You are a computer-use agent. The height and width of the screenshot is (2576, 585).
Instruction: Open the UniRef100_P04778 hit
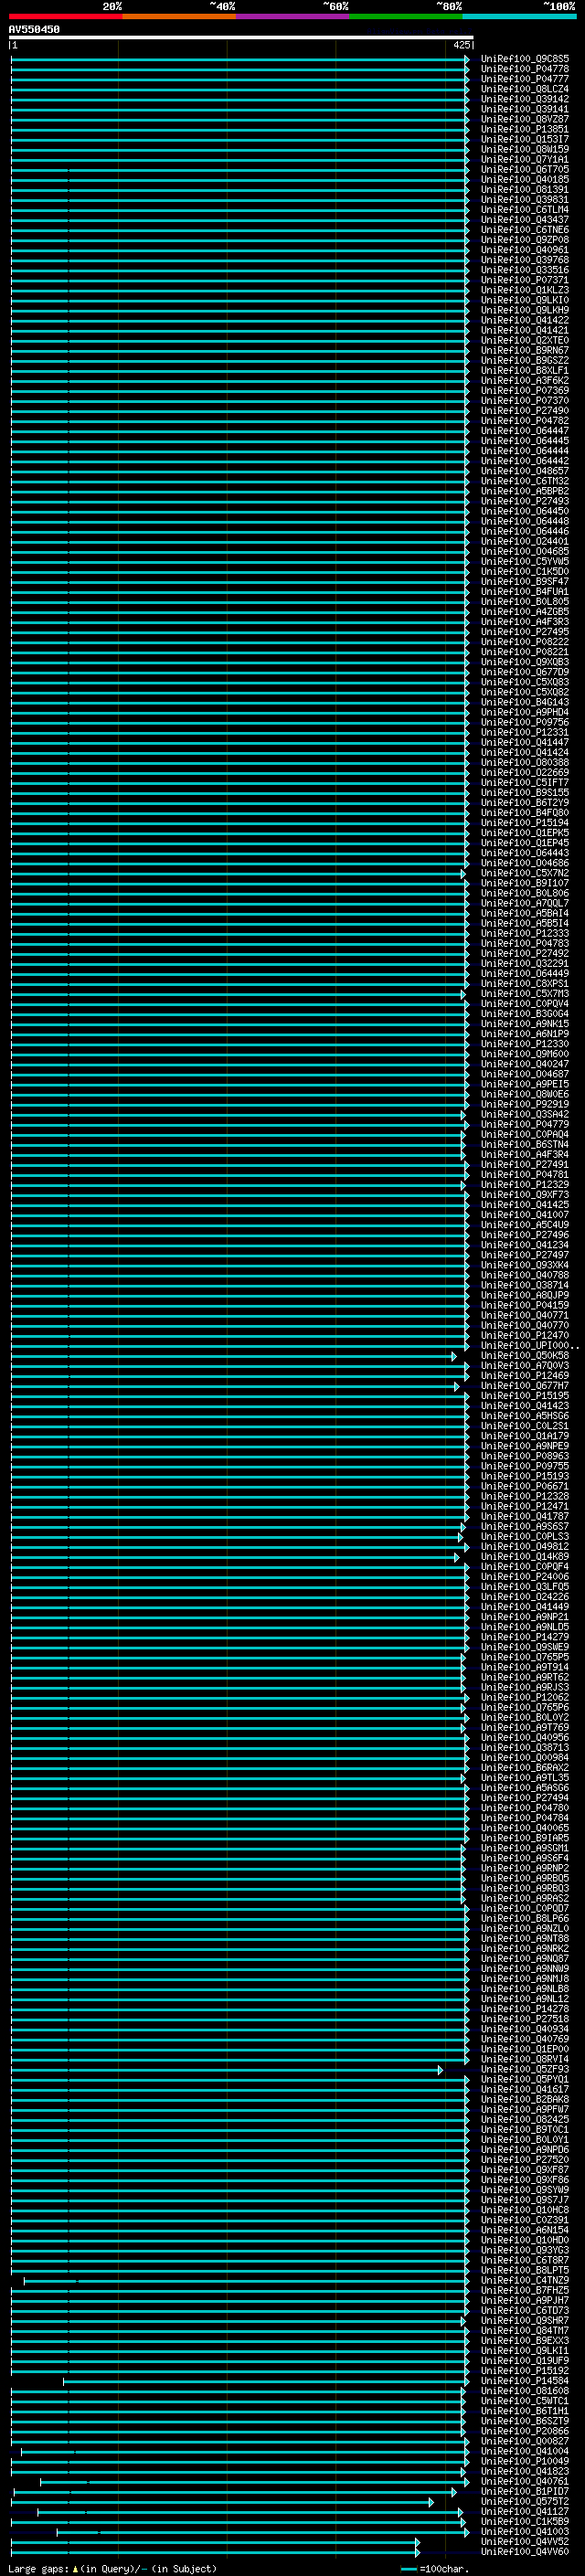click(524, 69)
